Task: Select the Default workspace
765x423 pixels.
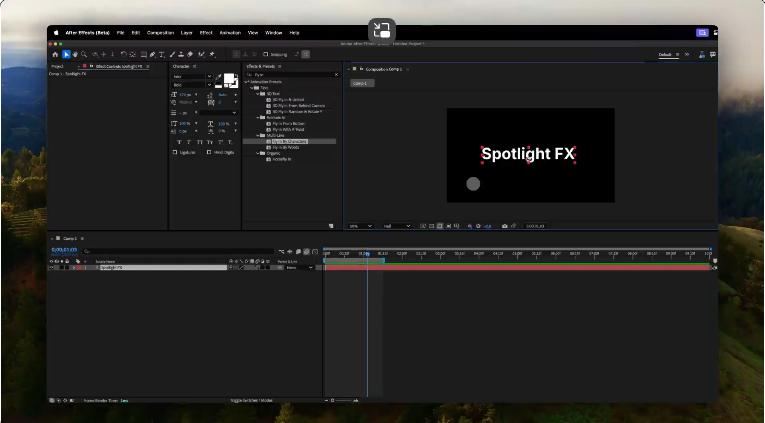Action: (665, 55)
